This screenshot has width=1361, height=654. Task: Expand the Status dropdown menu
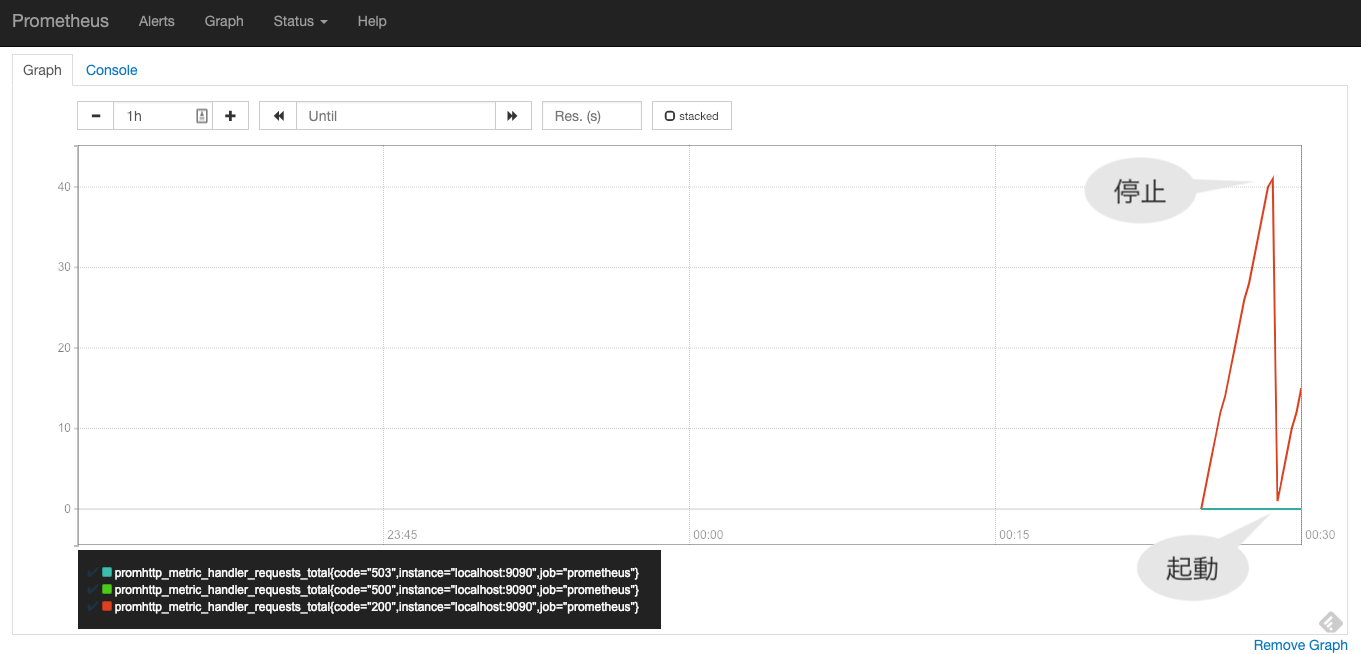tap(301, 21)
